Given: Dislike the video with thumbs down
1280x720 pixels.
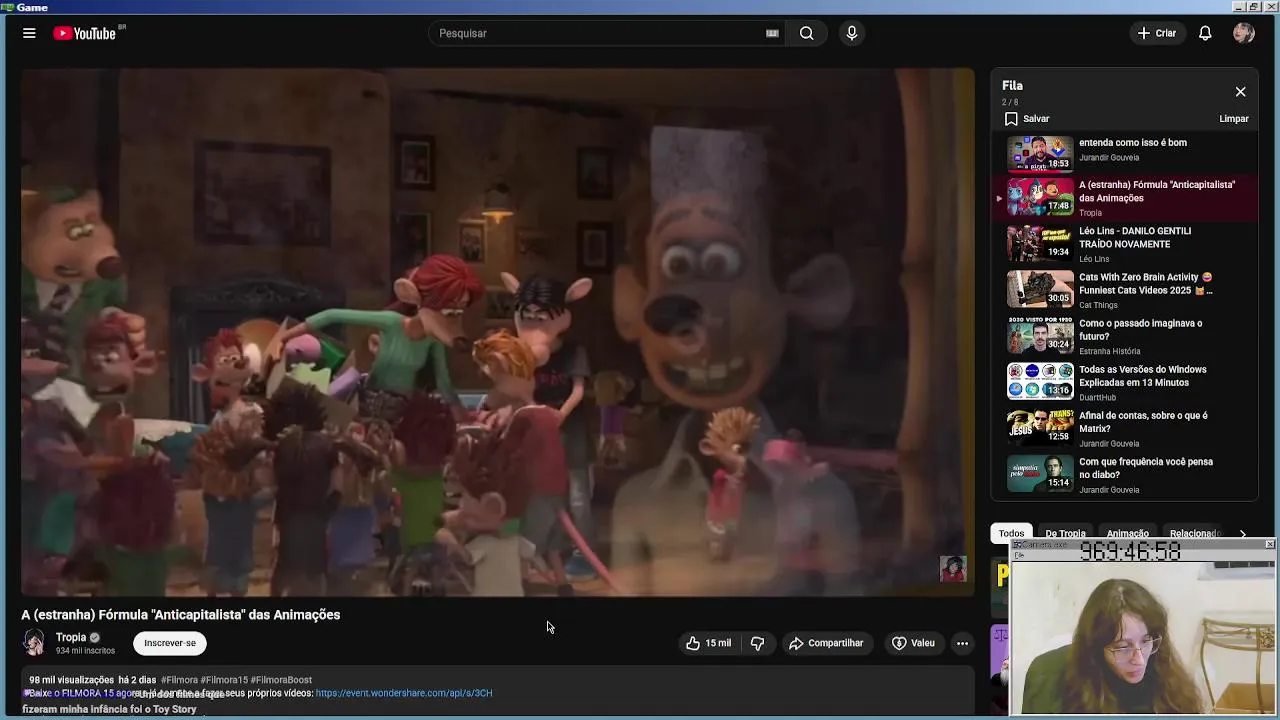Looking at the screenshot, I should click(757, 643).
